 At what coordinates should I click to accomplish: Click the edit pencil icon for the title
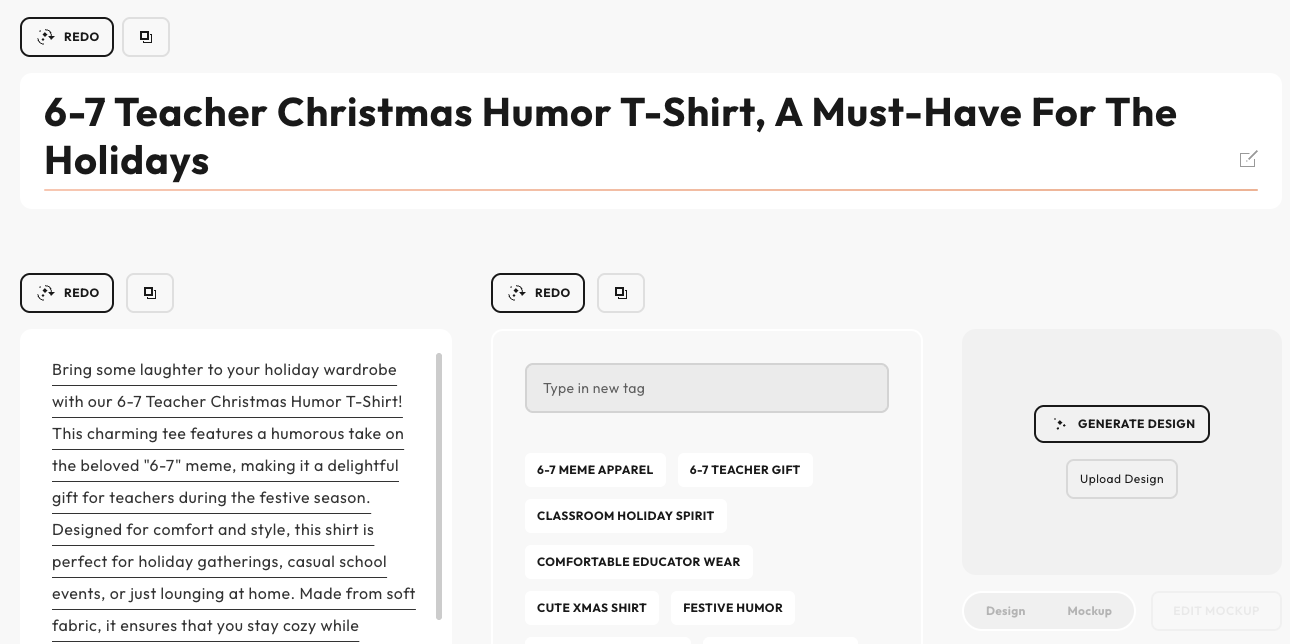1248,159
